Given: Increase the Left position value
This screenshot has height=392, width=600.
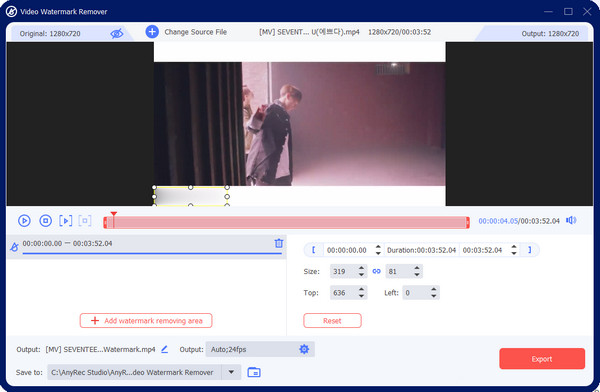Looking at the screenshot, I should 434,290.
